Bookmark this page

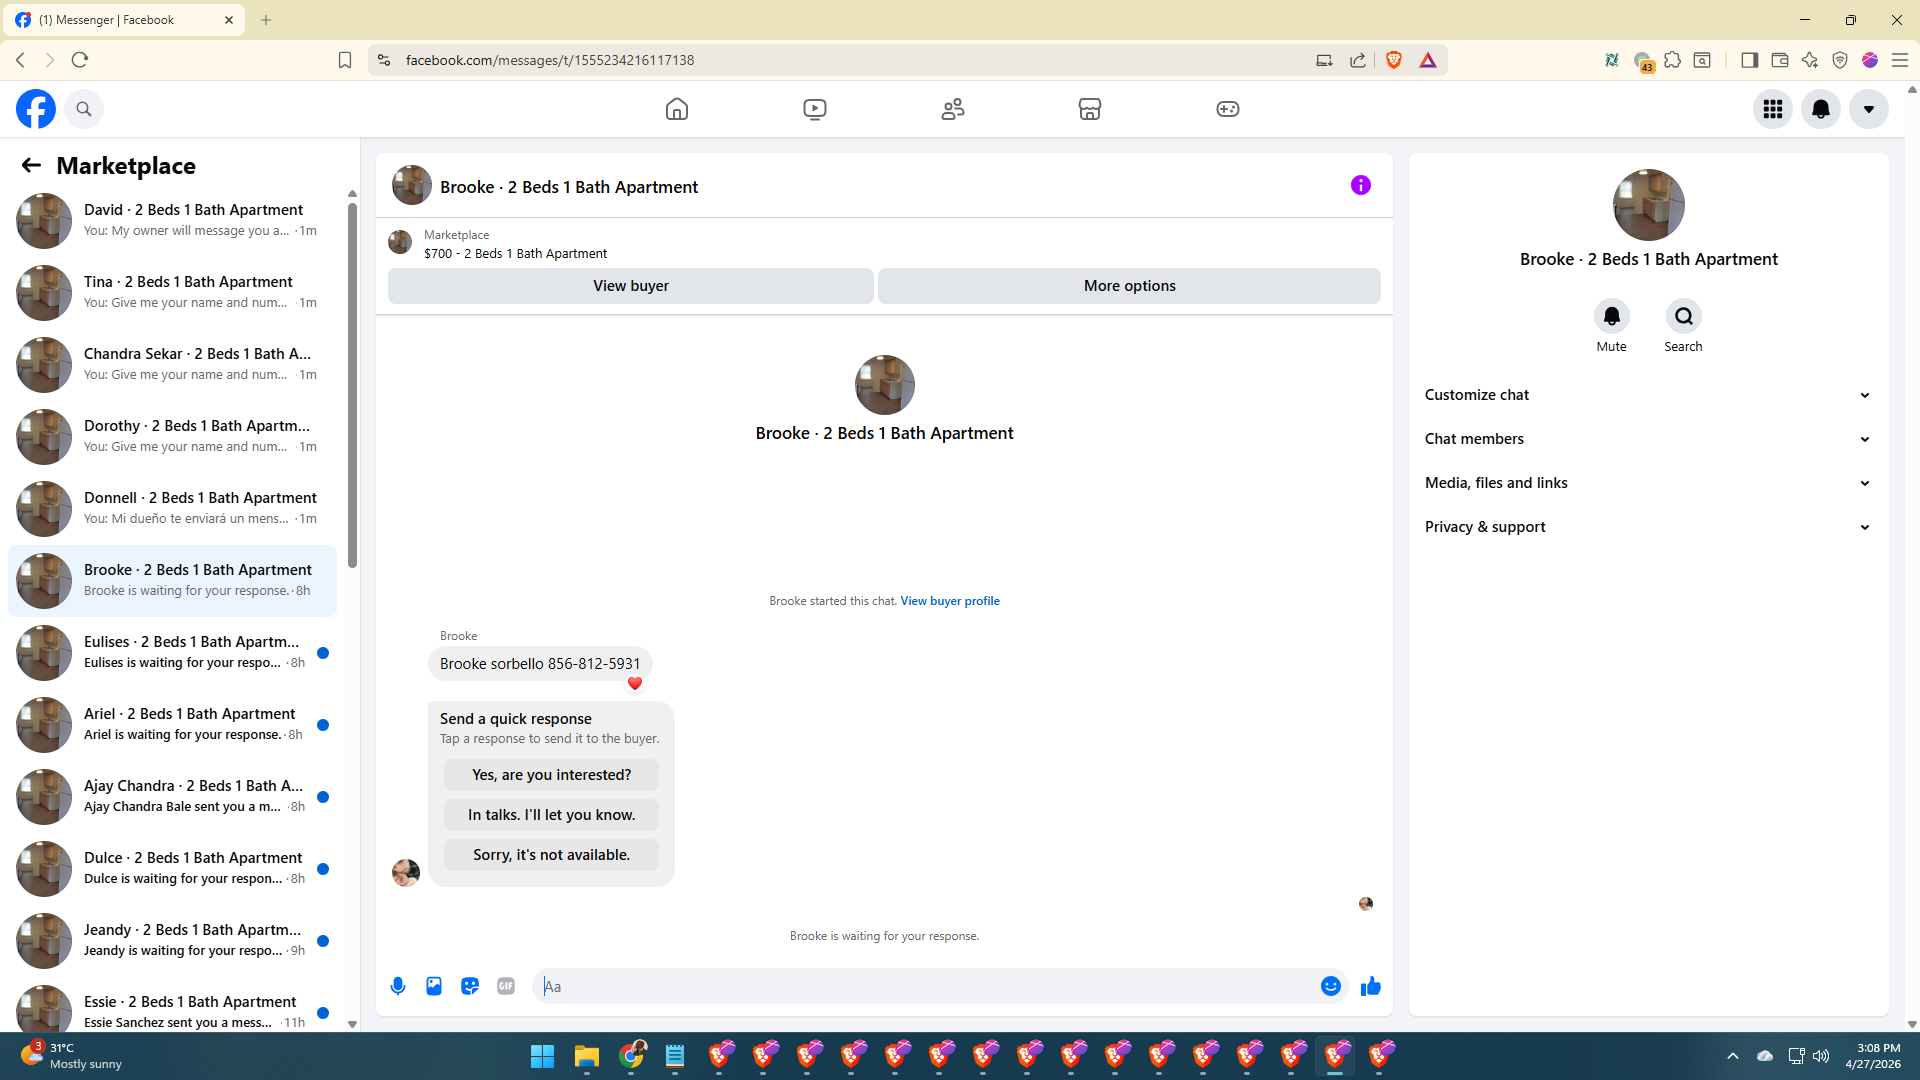click(x=345, y=60)
